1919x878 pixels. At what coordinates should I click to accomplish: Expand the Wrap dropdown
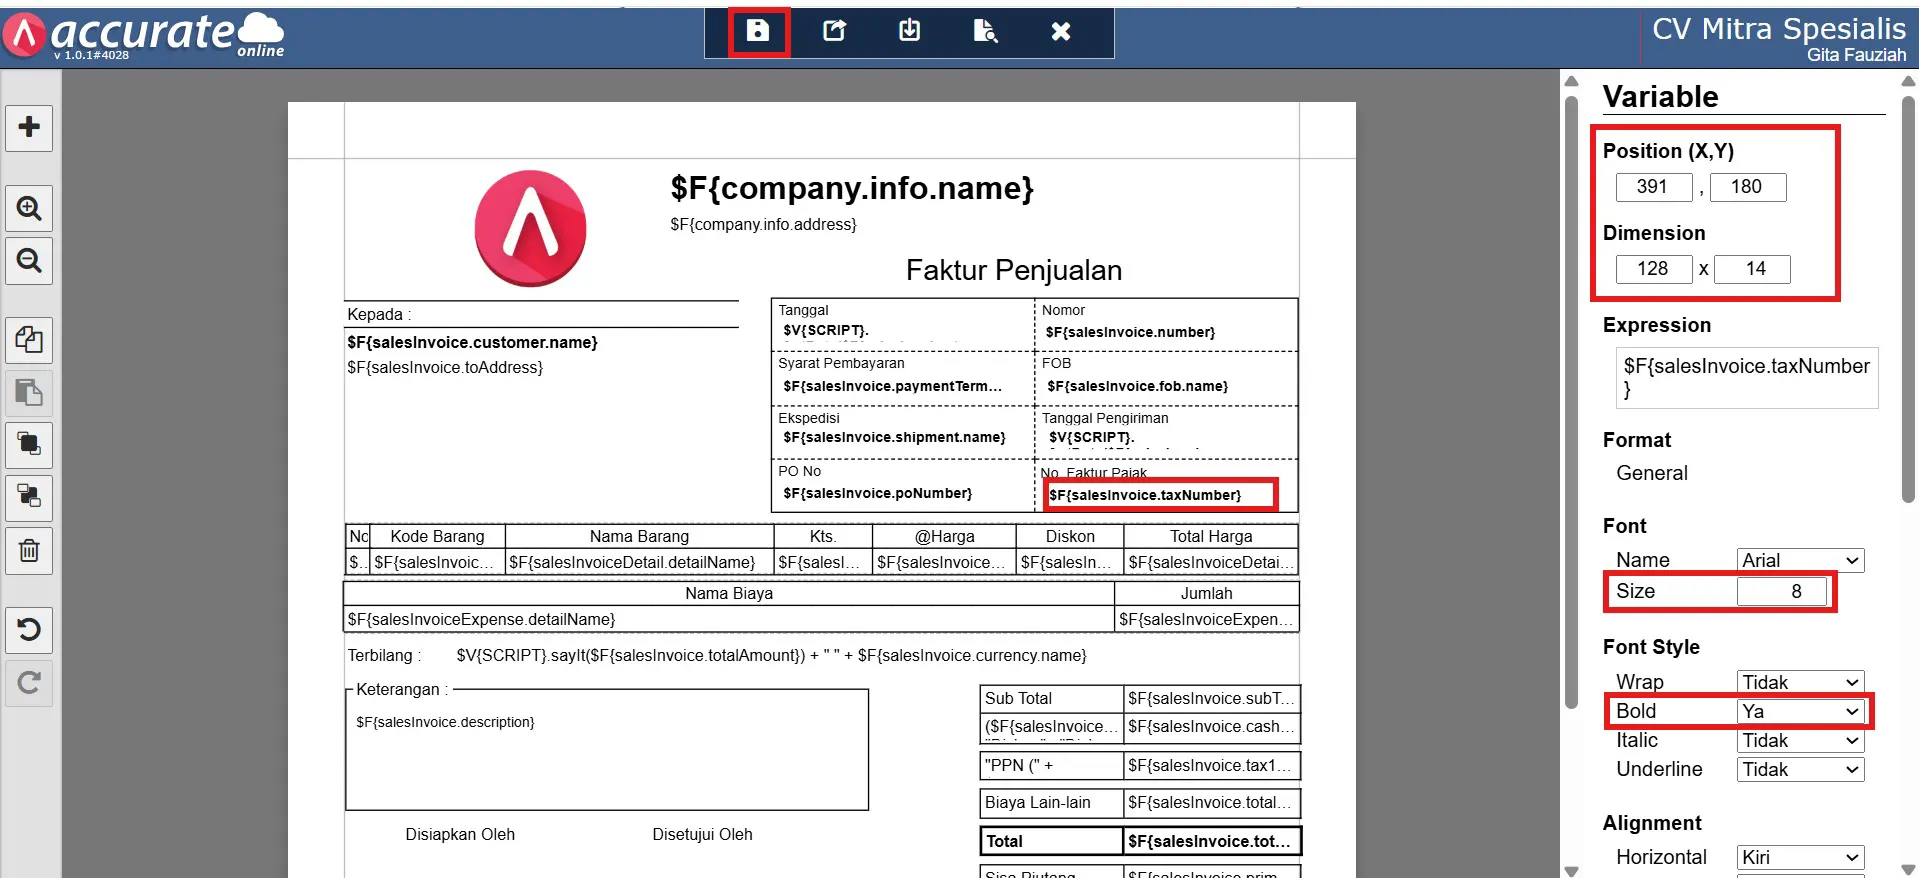(x=1800, y=682)
